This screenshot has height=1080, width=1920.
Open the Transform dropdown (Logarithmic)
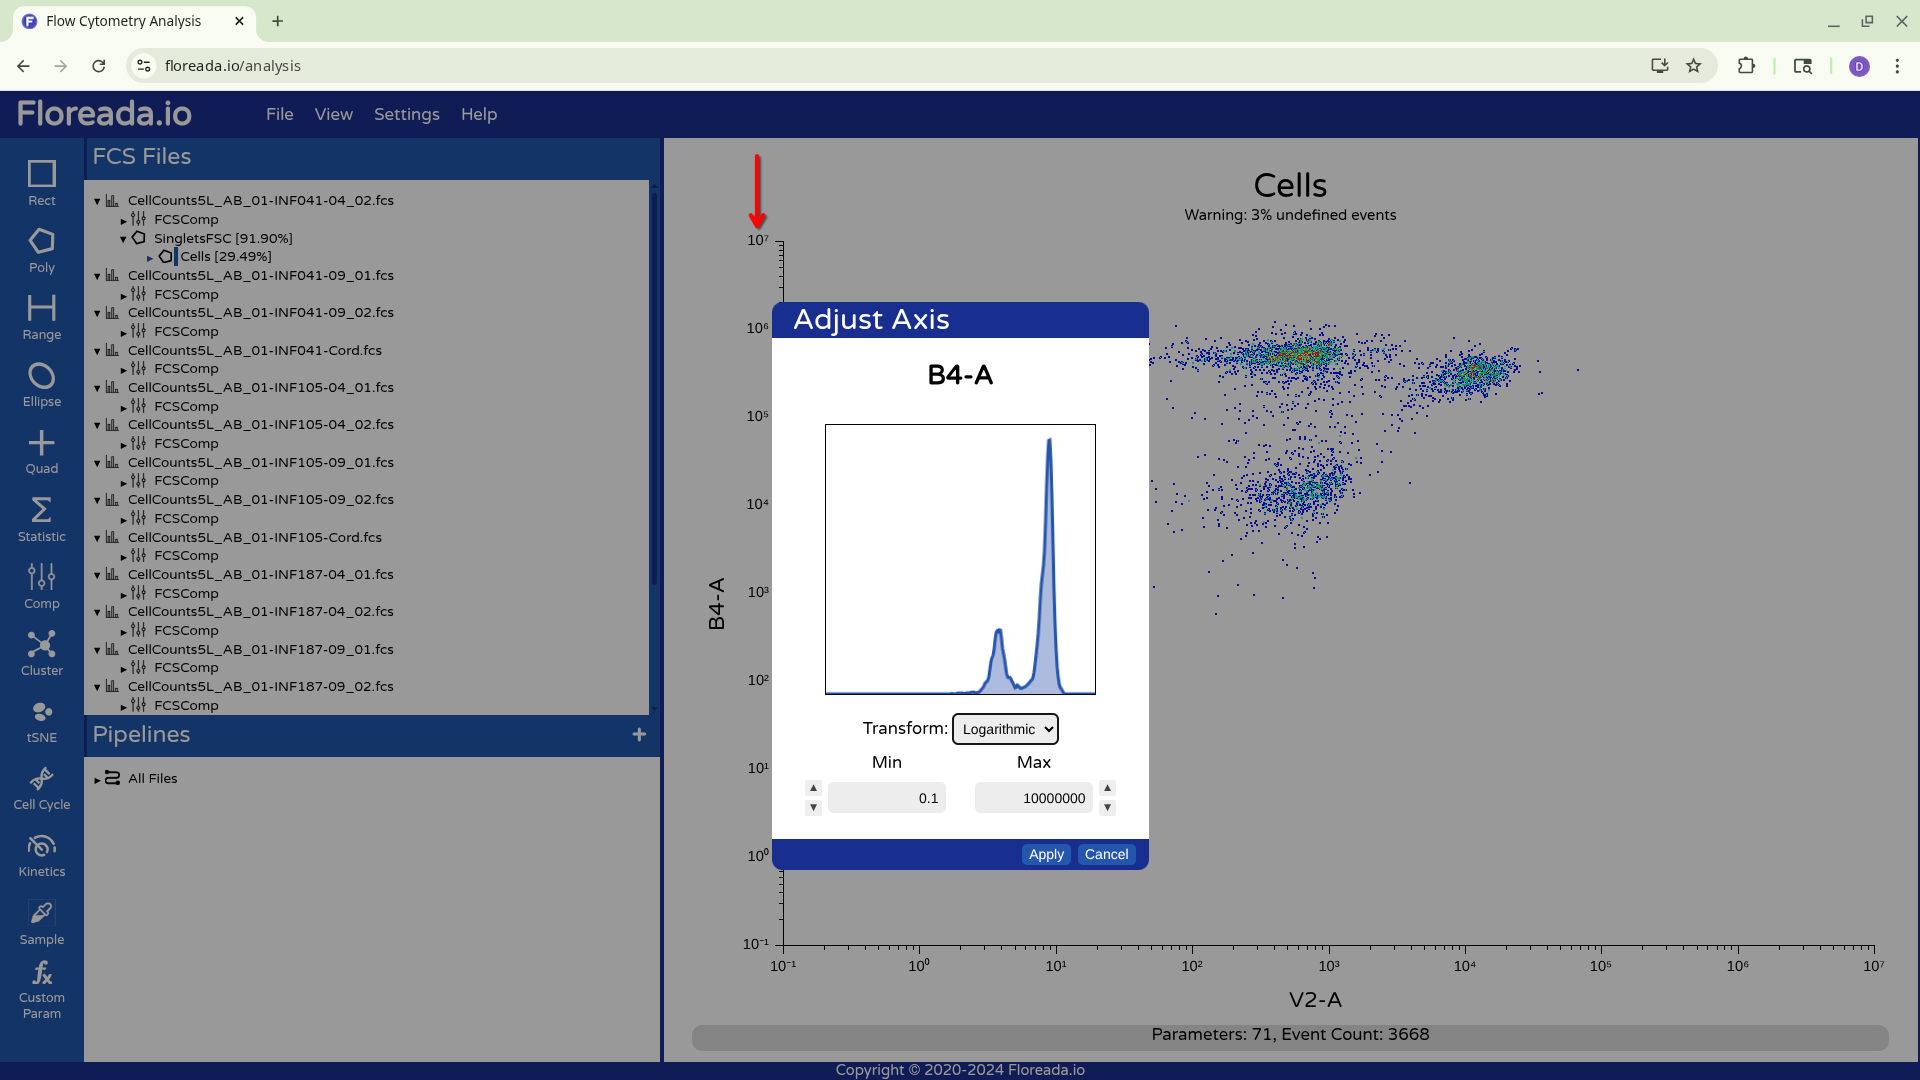point(1005,729)
